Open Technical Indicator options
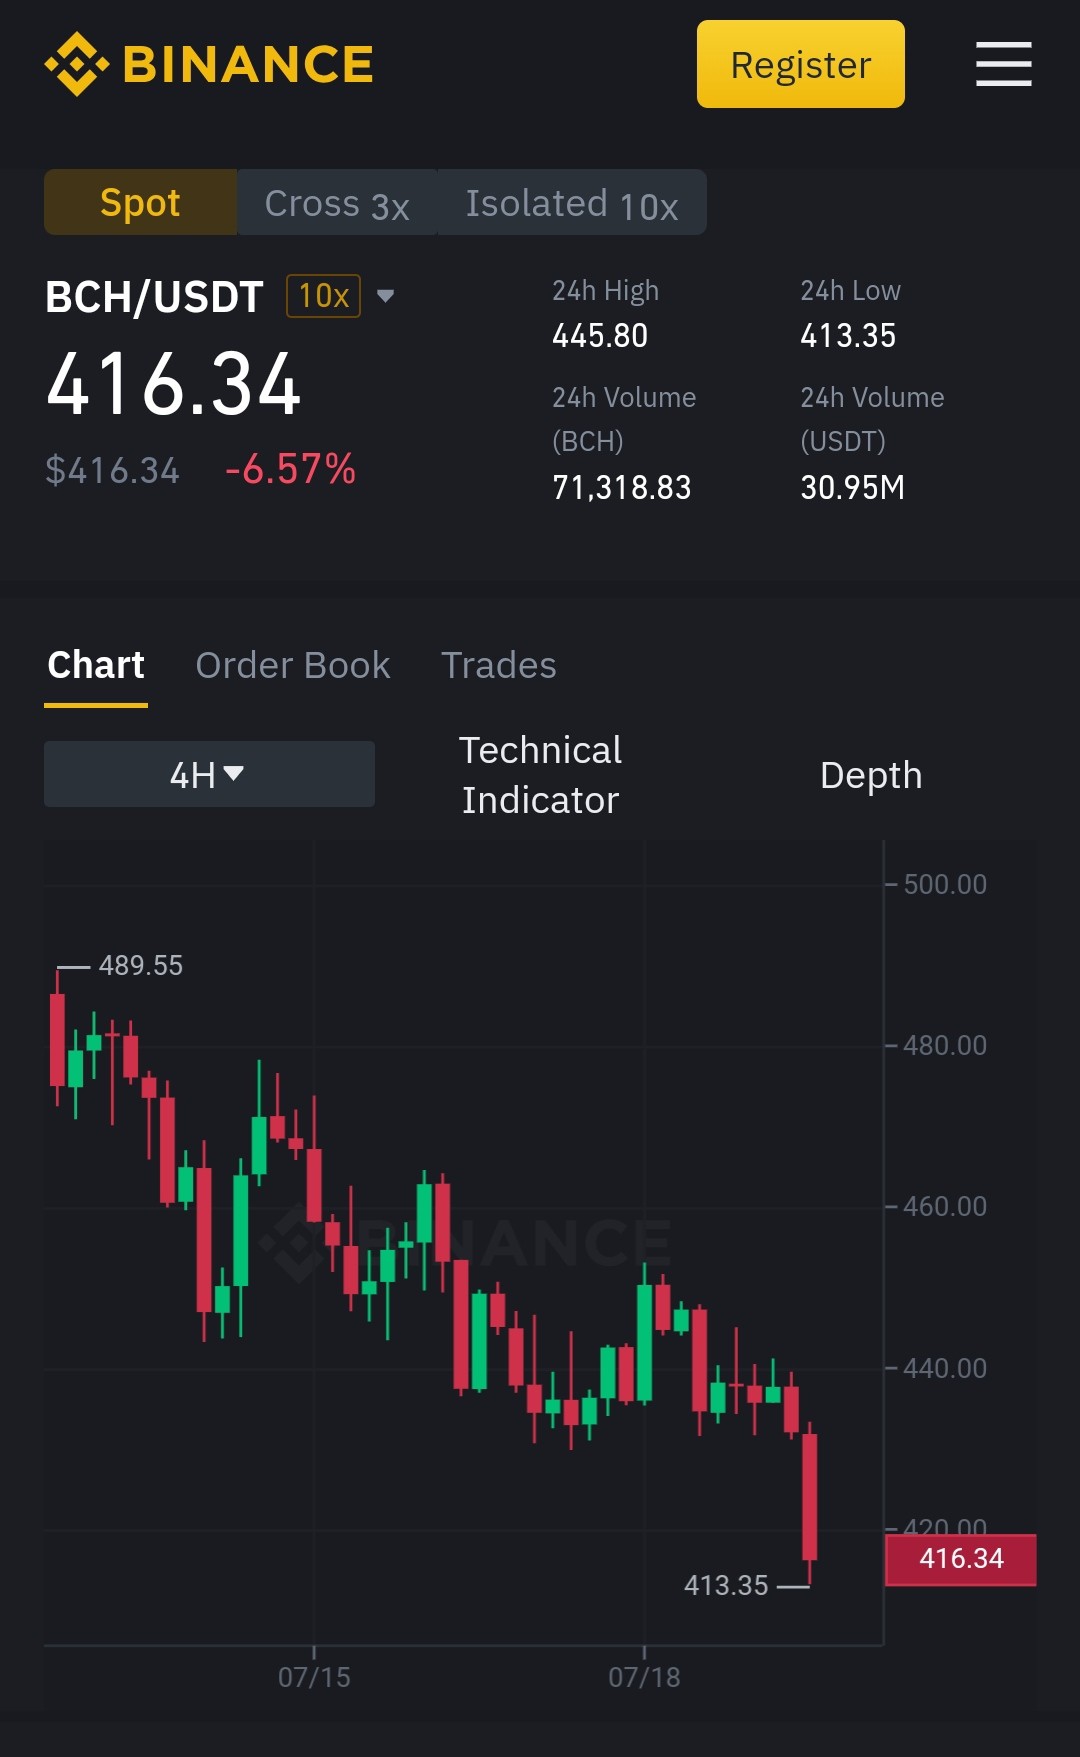 [x=540, y=775]
